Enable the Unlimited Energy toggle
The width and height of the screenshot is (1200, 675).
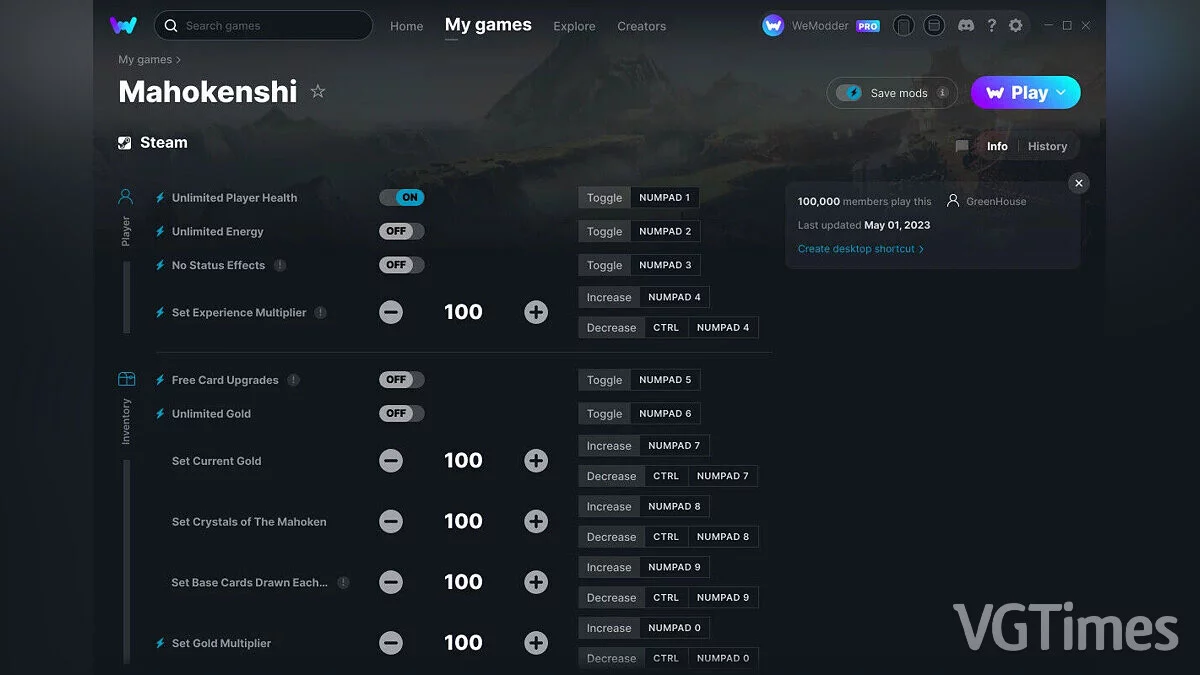pos(402,232)
